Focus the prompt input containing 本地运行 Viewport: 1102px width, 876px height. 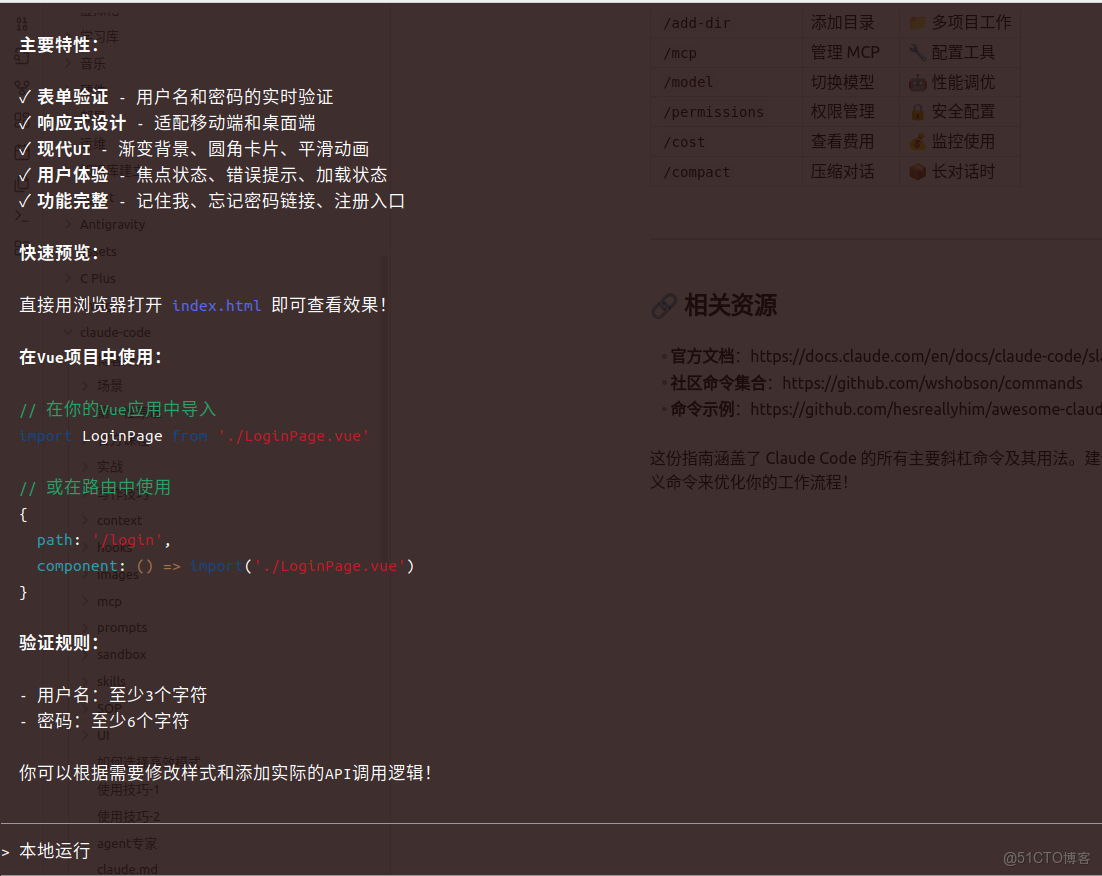click(x=551, y=851)
